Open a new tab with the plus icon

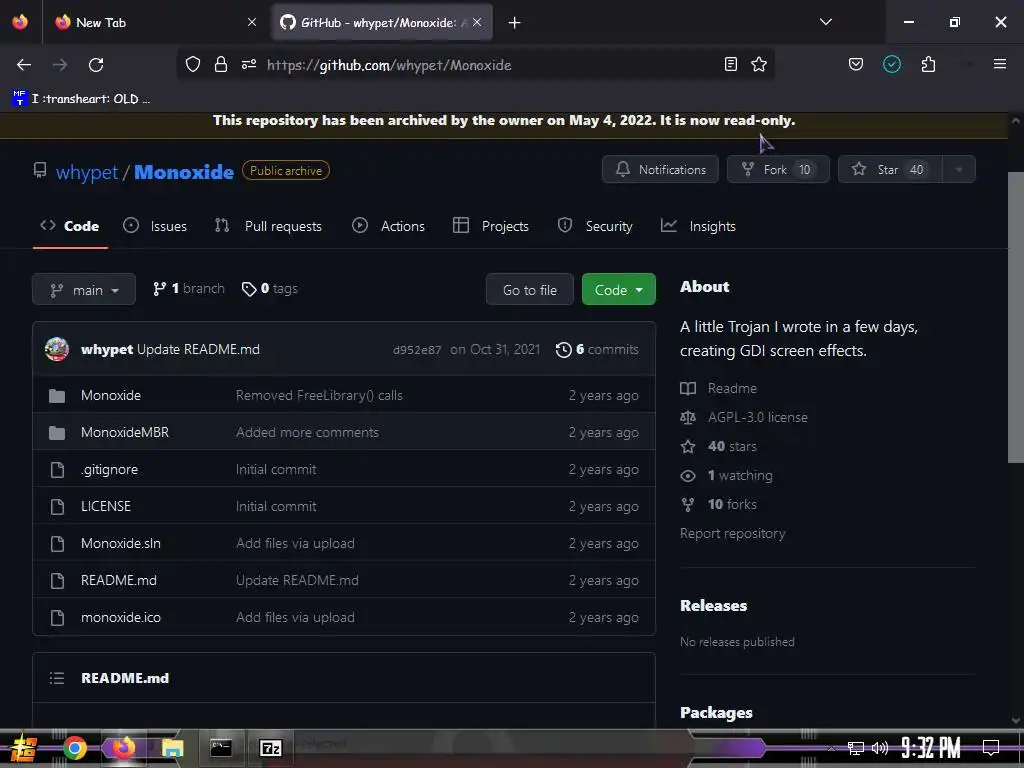(x=515, y=23)
